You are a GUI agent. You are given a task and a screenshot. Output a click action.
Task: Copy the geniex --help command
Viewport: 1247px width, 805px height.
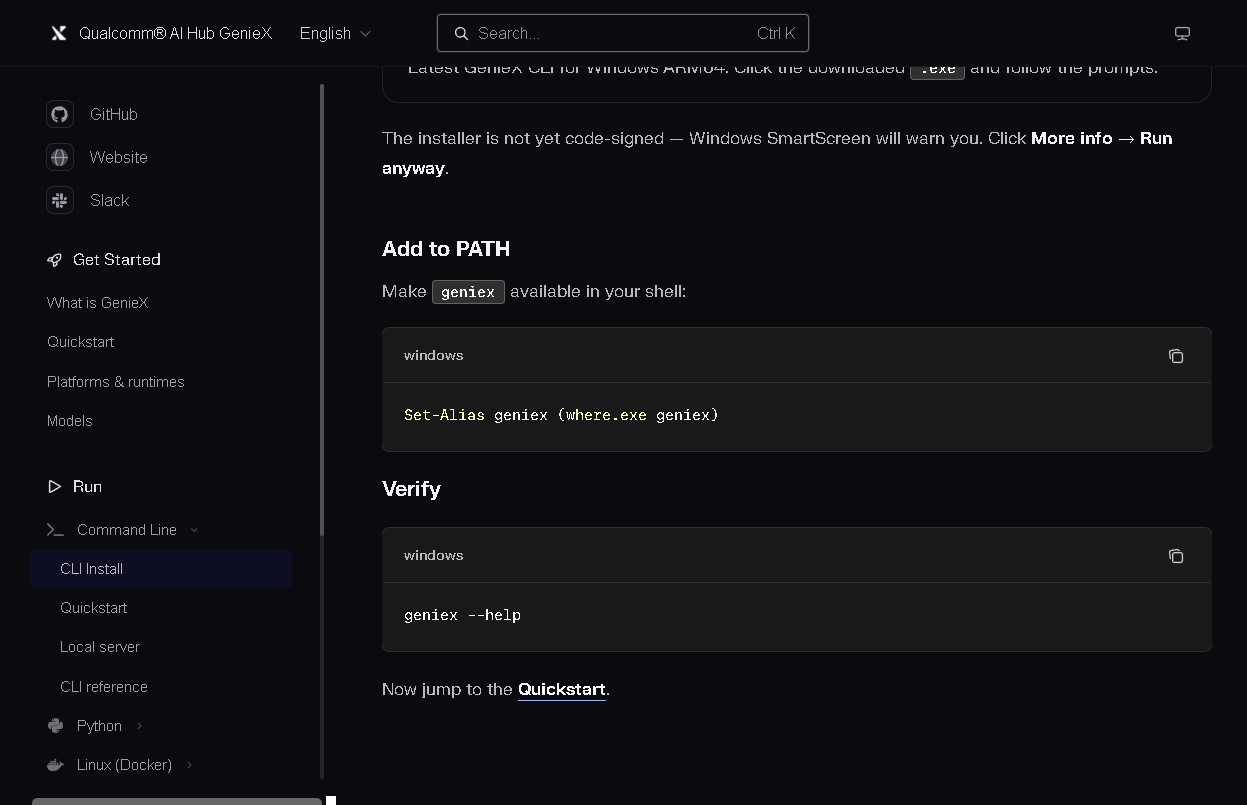point(1176,556)
